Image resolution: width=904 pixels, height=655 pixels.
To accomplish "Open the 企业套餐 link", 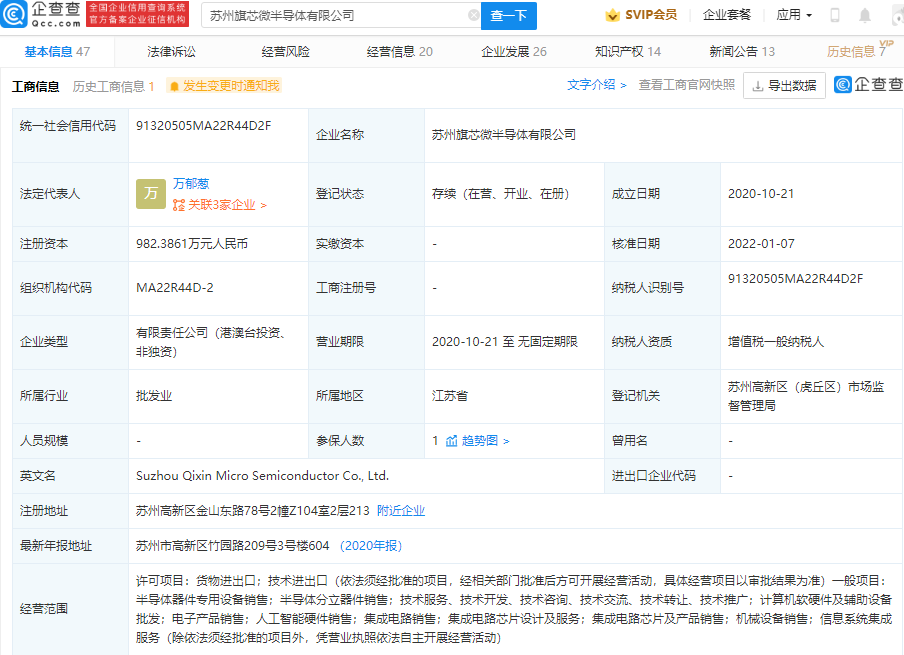I will (x=726, y=15).
